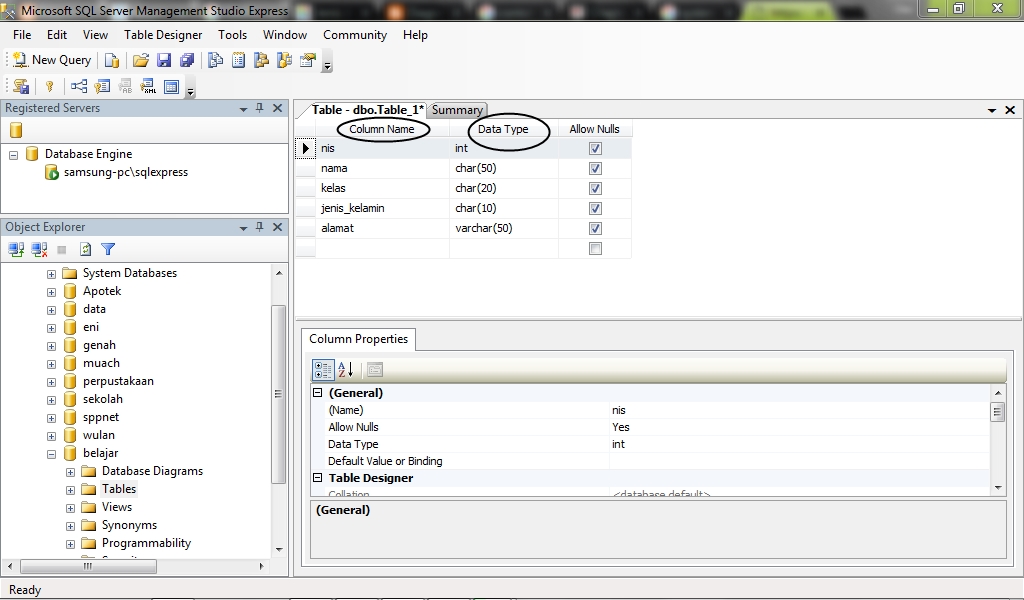Save the table with the floppy icon

pos(164,61)
